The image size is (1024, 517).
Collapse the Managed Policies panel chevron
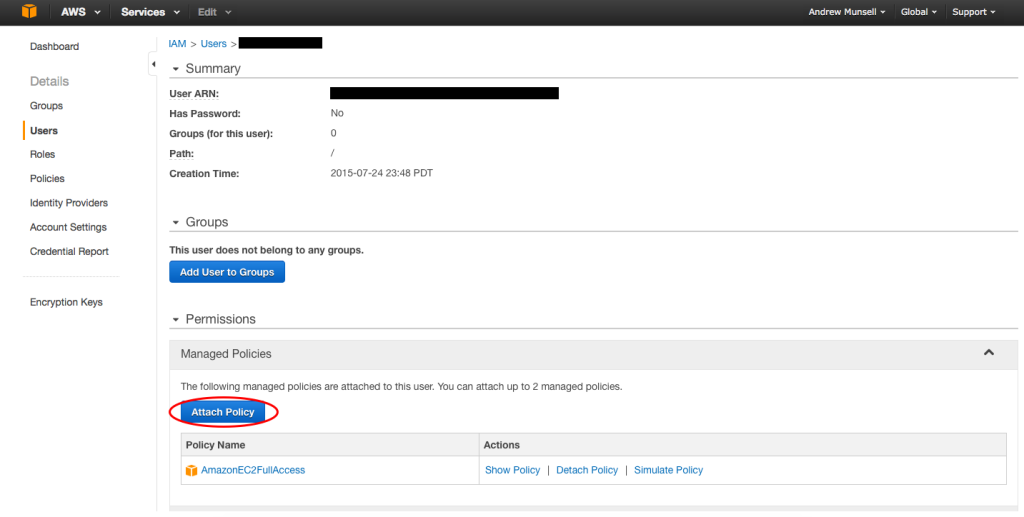coord(989,352)
